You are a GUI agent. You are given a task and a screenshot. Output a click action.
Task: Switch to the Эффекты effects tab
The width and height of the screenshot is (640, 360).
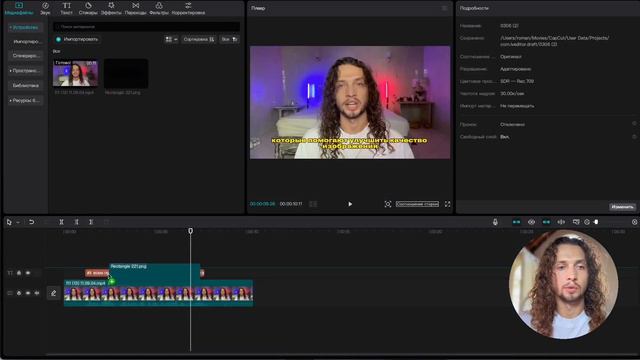[x=111, y=9]
